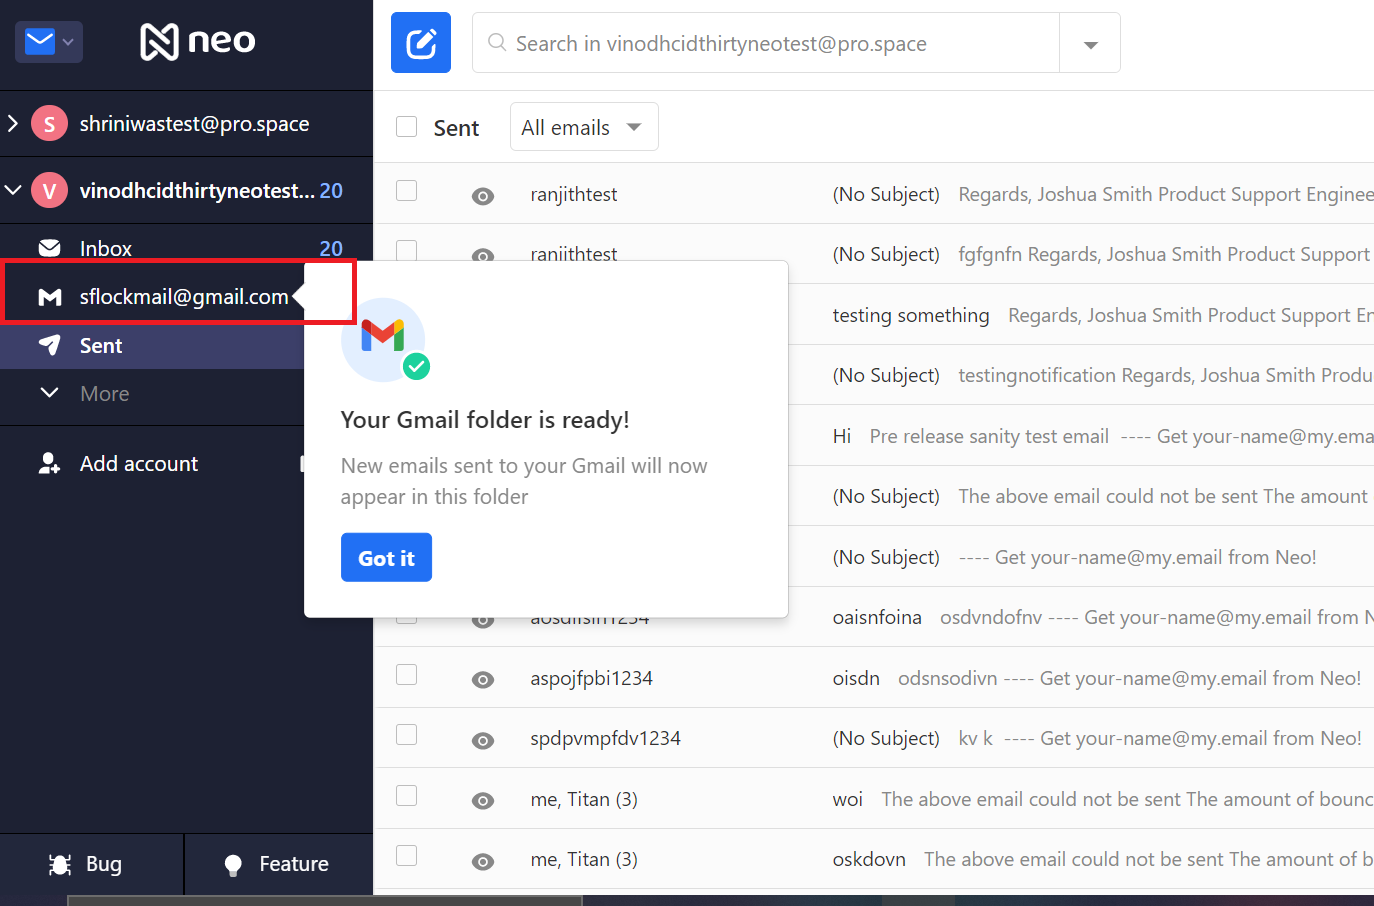Image resolution: width=1374 pixels, height=906 pixels.
Task: Check the 'oskdovn' email checkbox
Action: pyautogui.click(x=406, y=856)
